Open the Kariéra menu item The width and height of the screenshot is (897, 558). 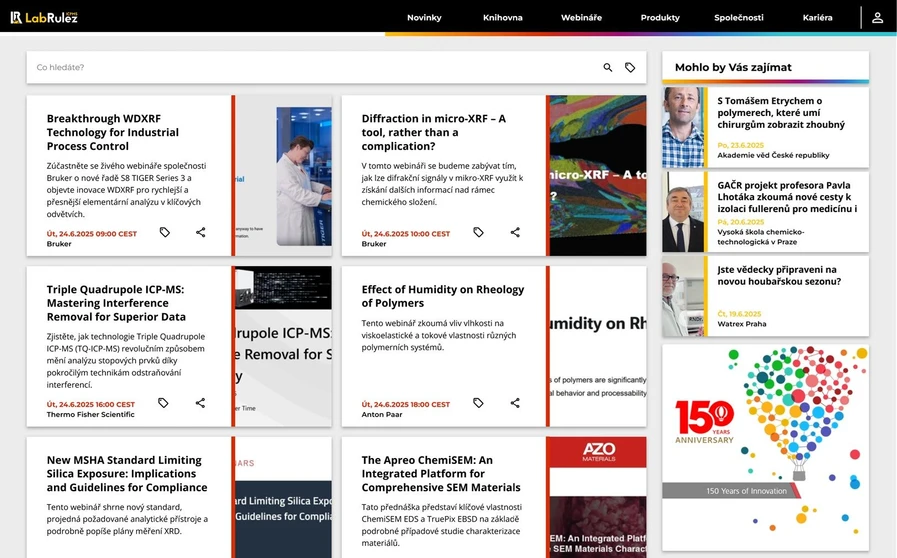pyautogui.click(x=817, y=18)
